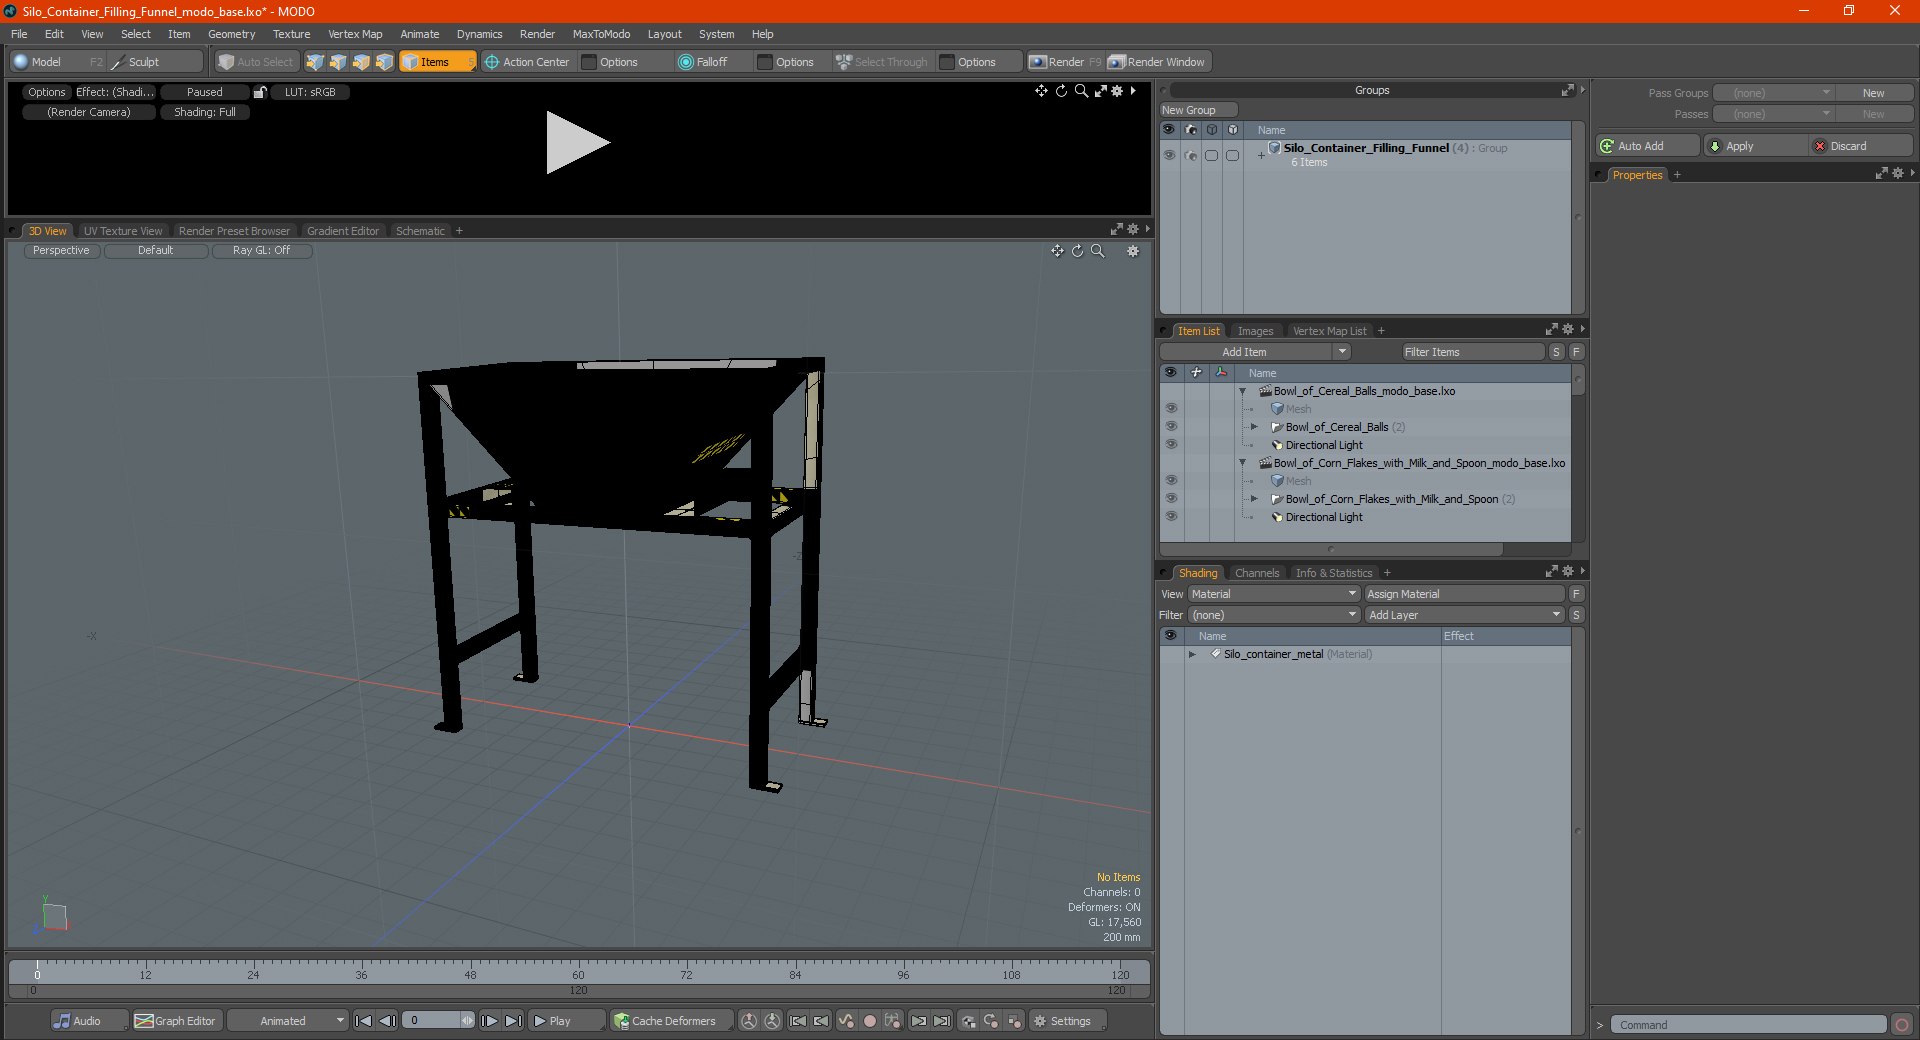This screenshot has height=1040, width=1920.
Task: Collapse Bowl_of_Corn_Flakes_with_Milk_and_Spoon_modo_base.lxo scene
Action: (x=1243, y=463)
